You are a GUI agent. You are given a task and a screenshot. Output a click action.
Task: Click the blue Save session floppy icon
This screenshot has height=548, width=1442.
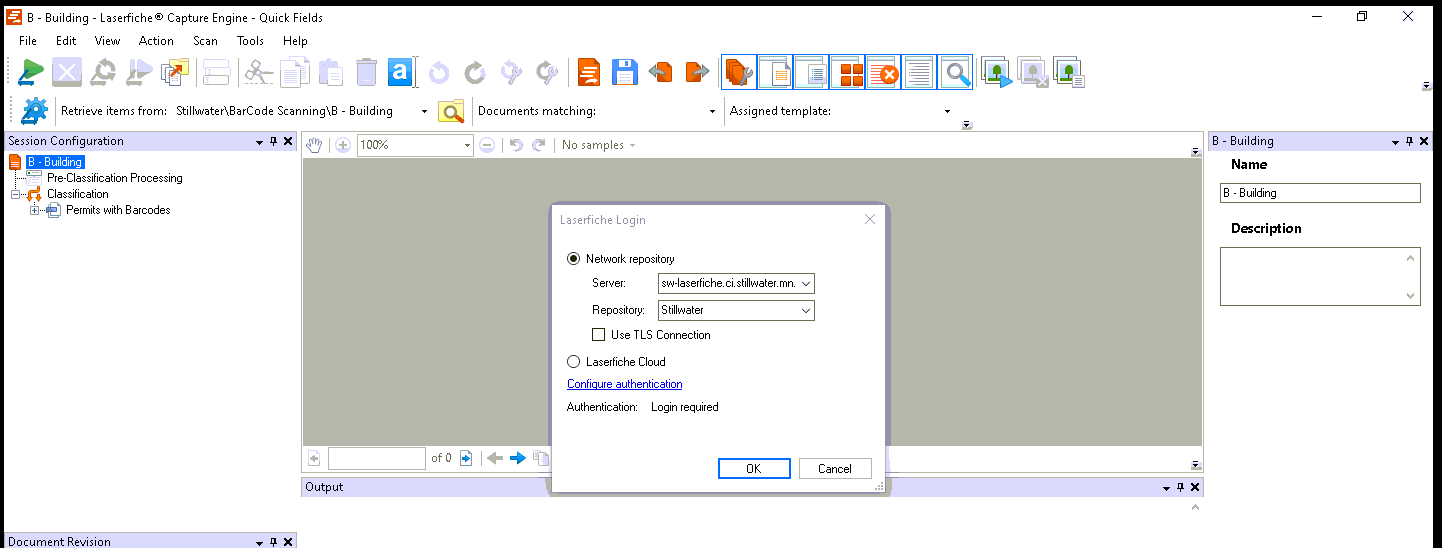625,73
